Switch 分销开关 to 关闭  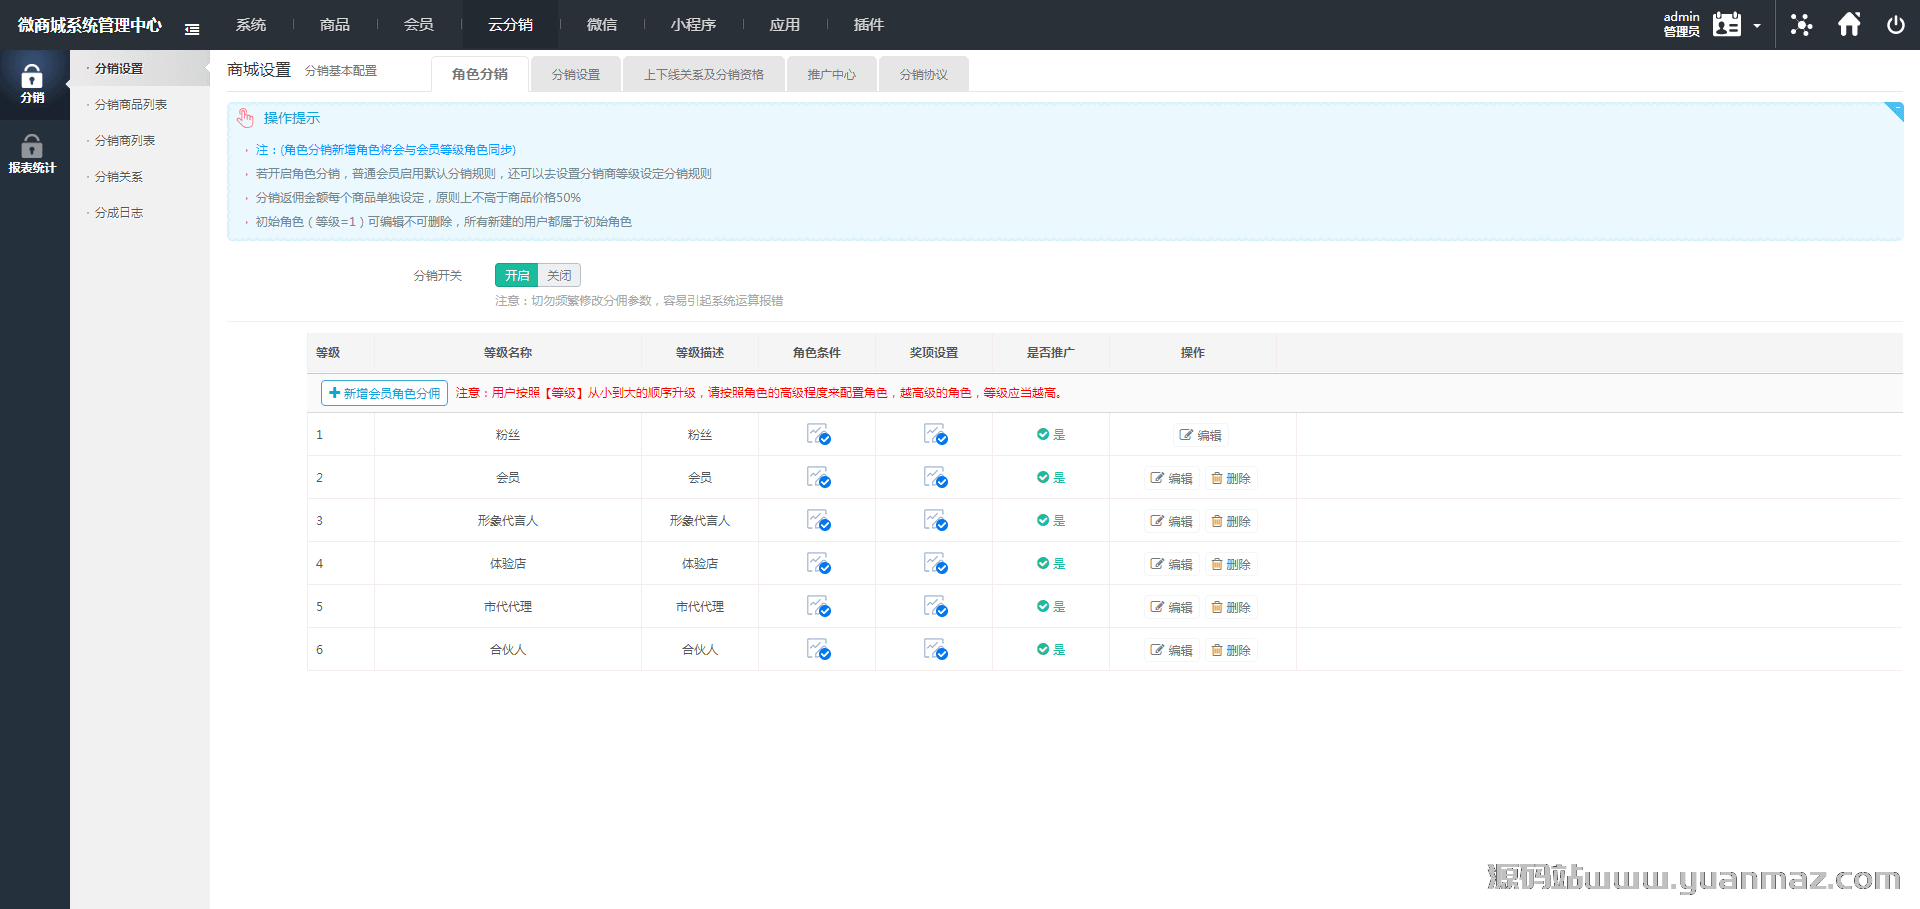point(559,276)
